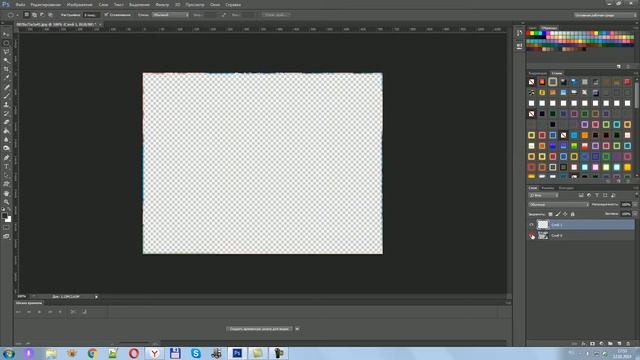
Task: Select the History Brush tool
Action: (x=6, y=113)
